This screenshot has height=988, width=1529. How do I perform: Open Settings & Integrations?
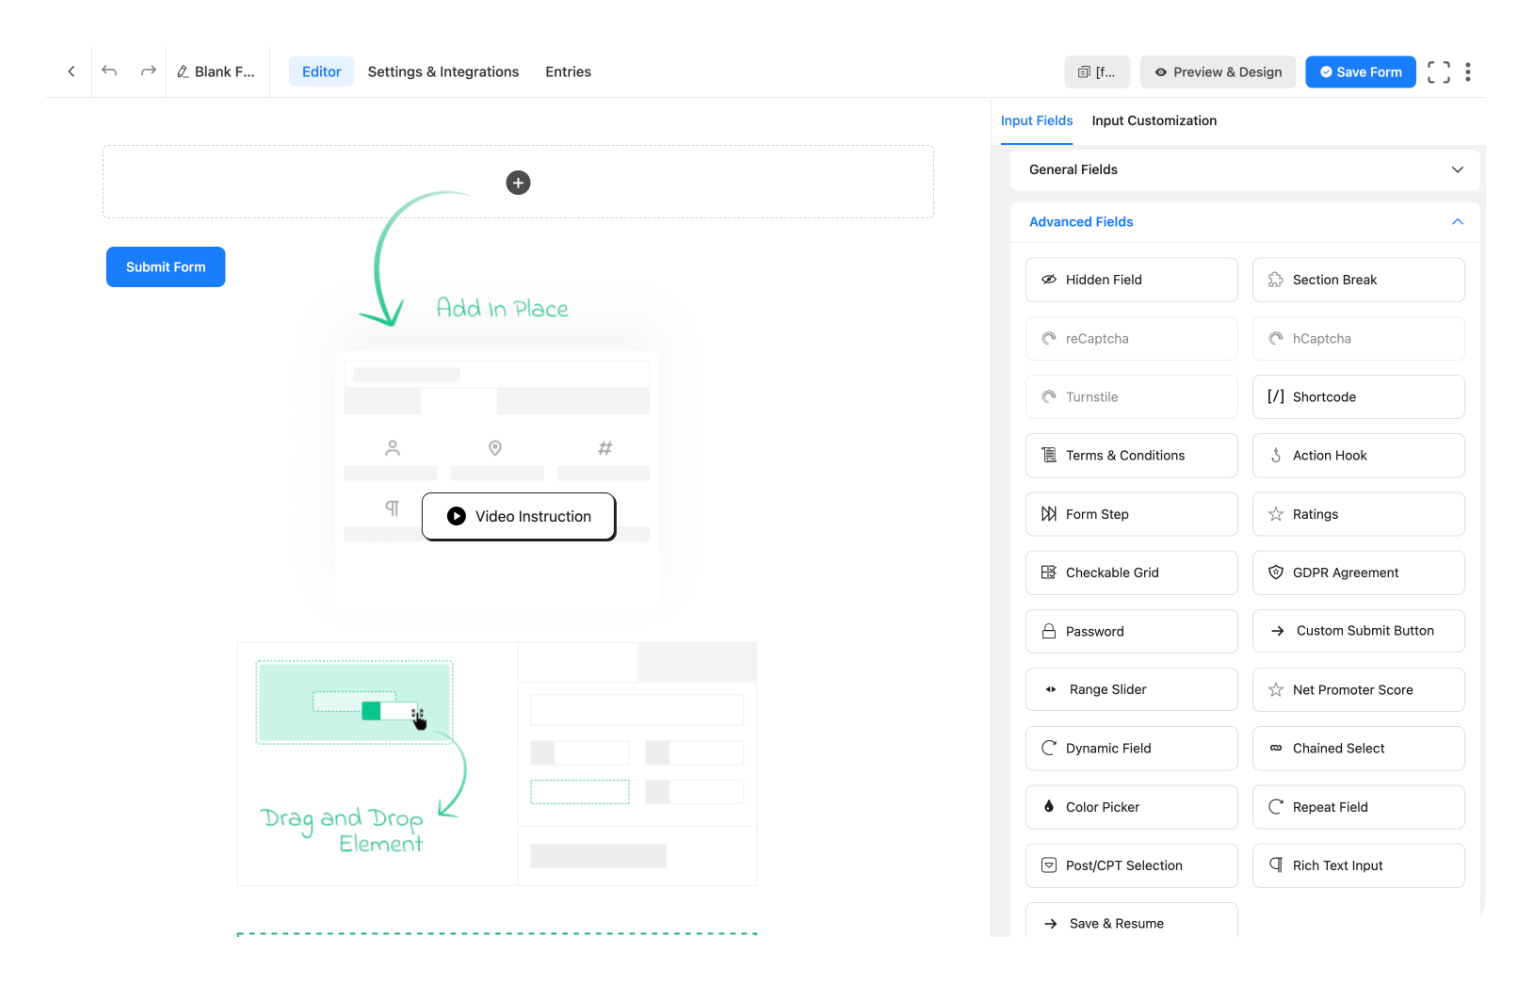pos(443,71)
